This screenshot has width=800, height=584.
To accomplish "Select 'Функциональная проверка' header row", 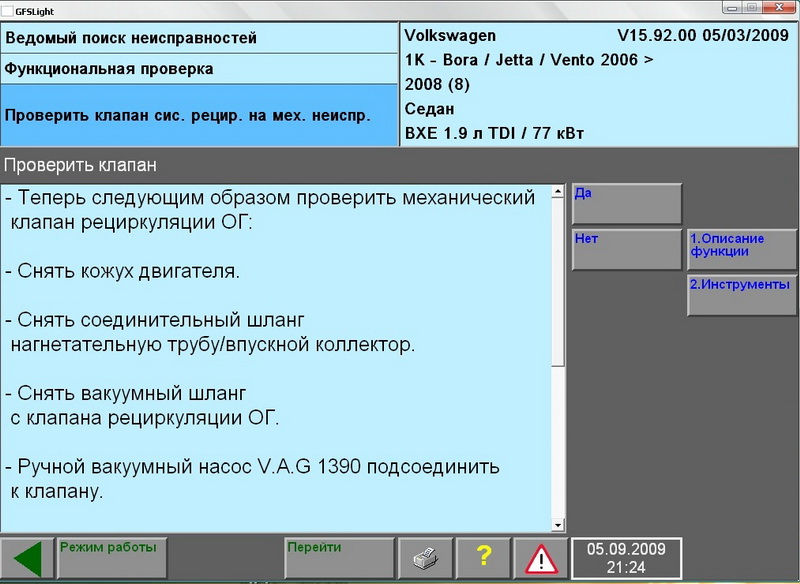I will pos(199,69).
